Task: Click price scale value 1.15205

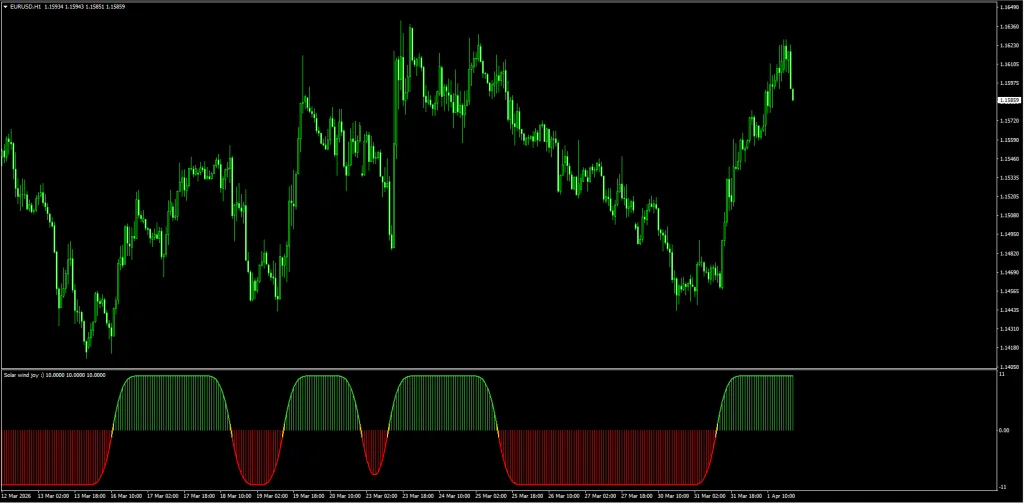Action: pyautogui.click(x=1009, y=197)
